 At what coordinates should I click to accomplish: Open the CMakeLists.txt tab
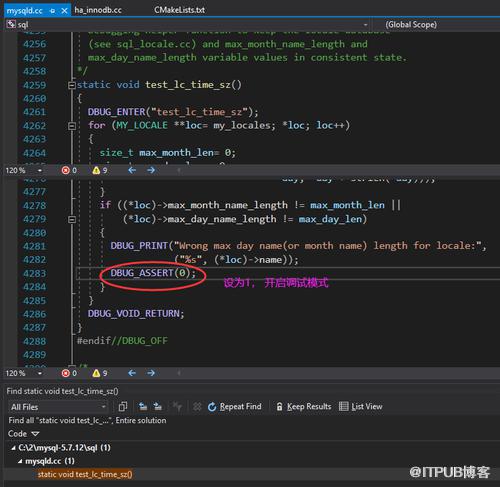179,10
